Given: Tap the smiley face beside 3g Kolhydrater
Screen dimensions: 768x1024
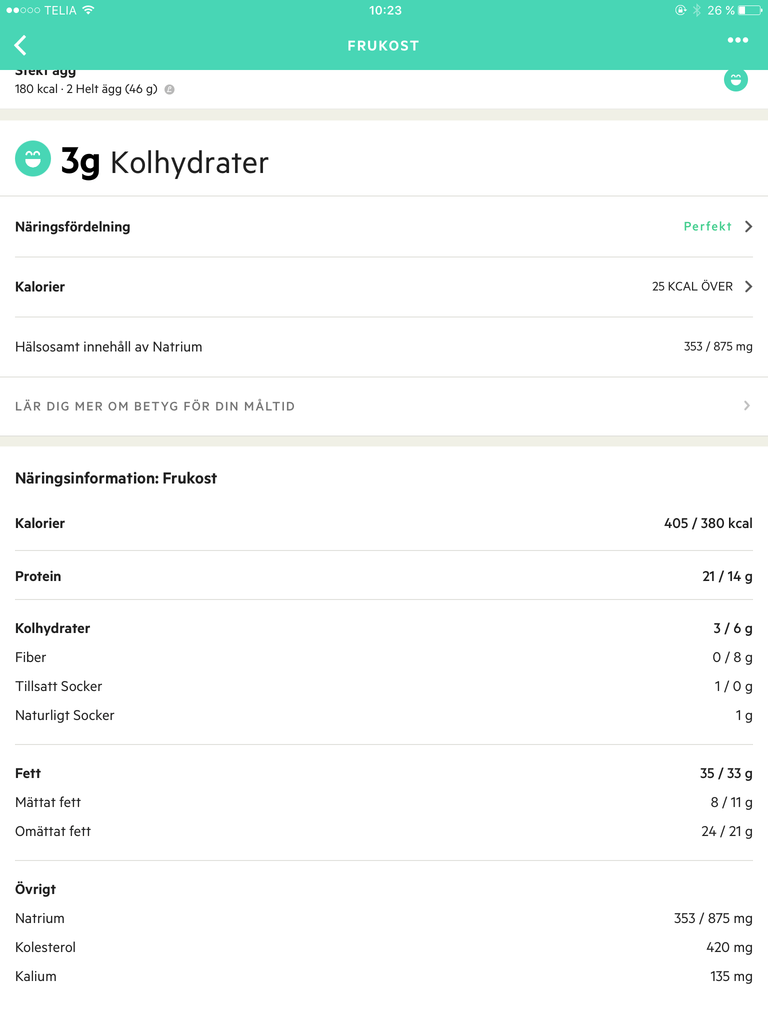Looking at the screenshot, I should pyautogui.click(x=33, y=159).
